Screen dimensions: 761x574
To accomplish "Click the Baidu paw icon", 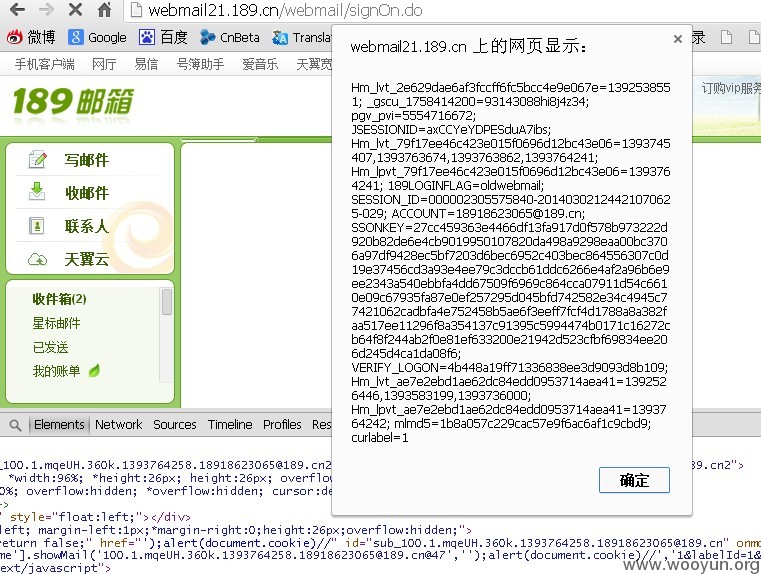I will (147, 37).
